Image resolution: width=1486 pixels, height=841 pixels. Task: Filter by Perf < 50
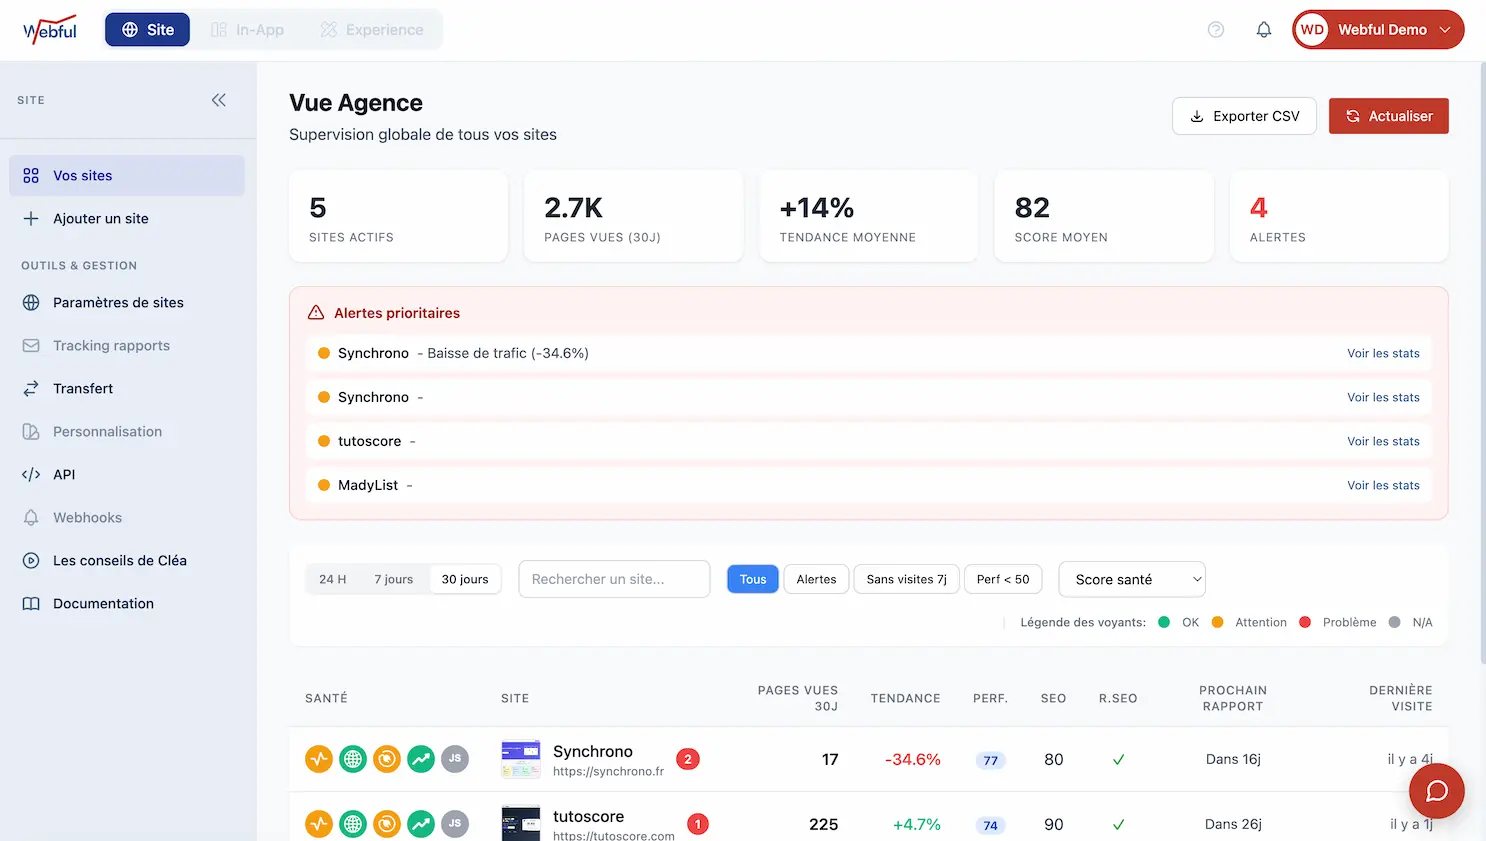(x=1003, y=579)
